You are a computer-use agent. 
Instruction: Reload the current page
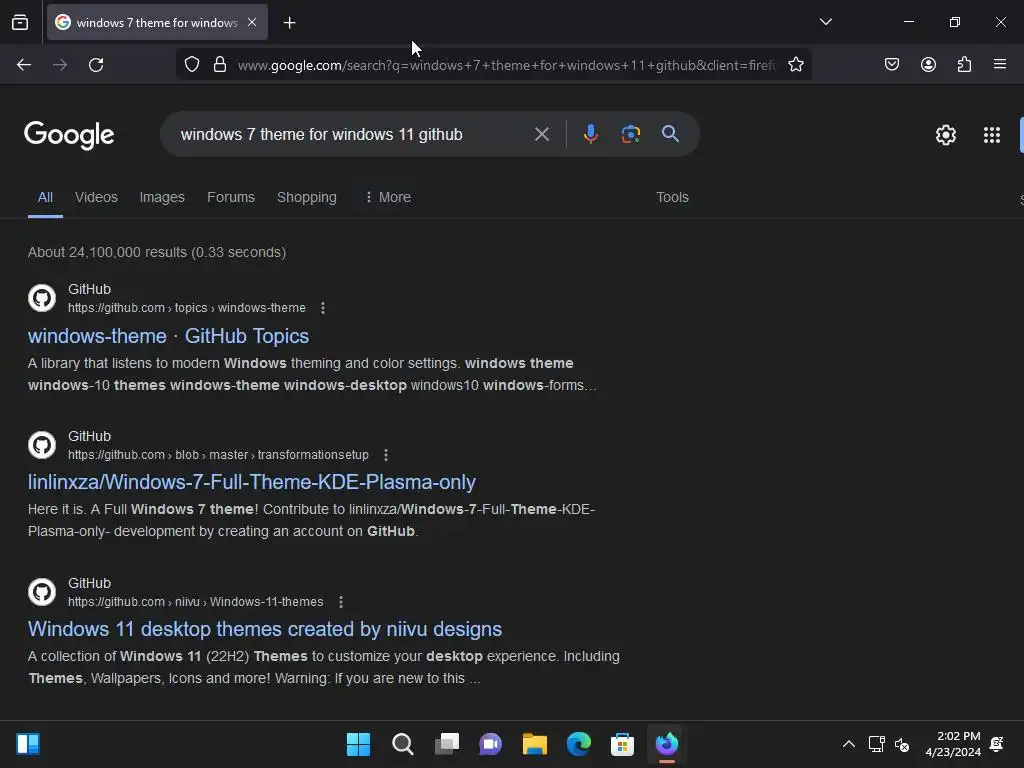pyautogui.click(x=96, y=65)
